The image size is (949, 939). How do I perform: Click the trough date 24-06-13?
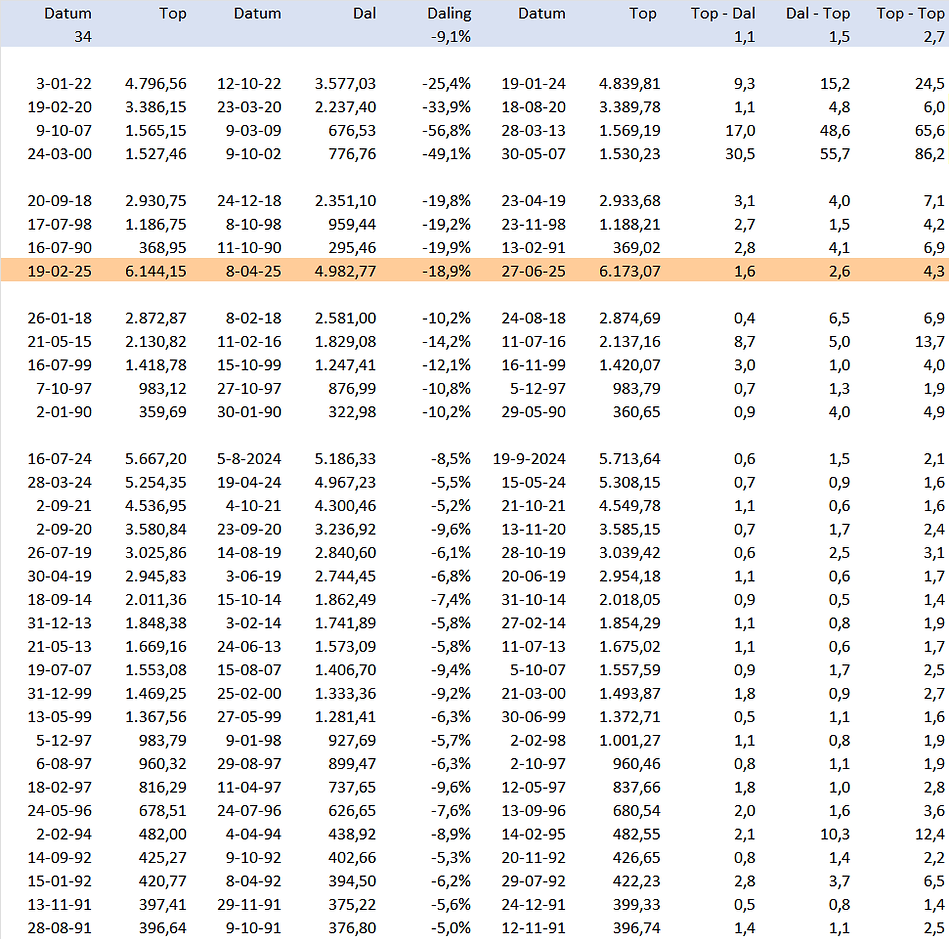(249, 647)
